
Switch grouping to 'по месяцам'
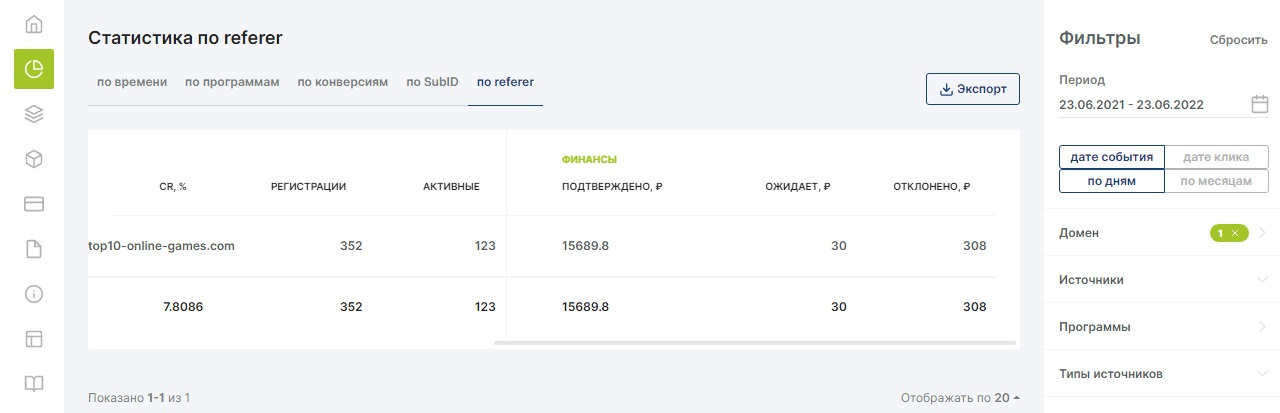point(1216,181)
